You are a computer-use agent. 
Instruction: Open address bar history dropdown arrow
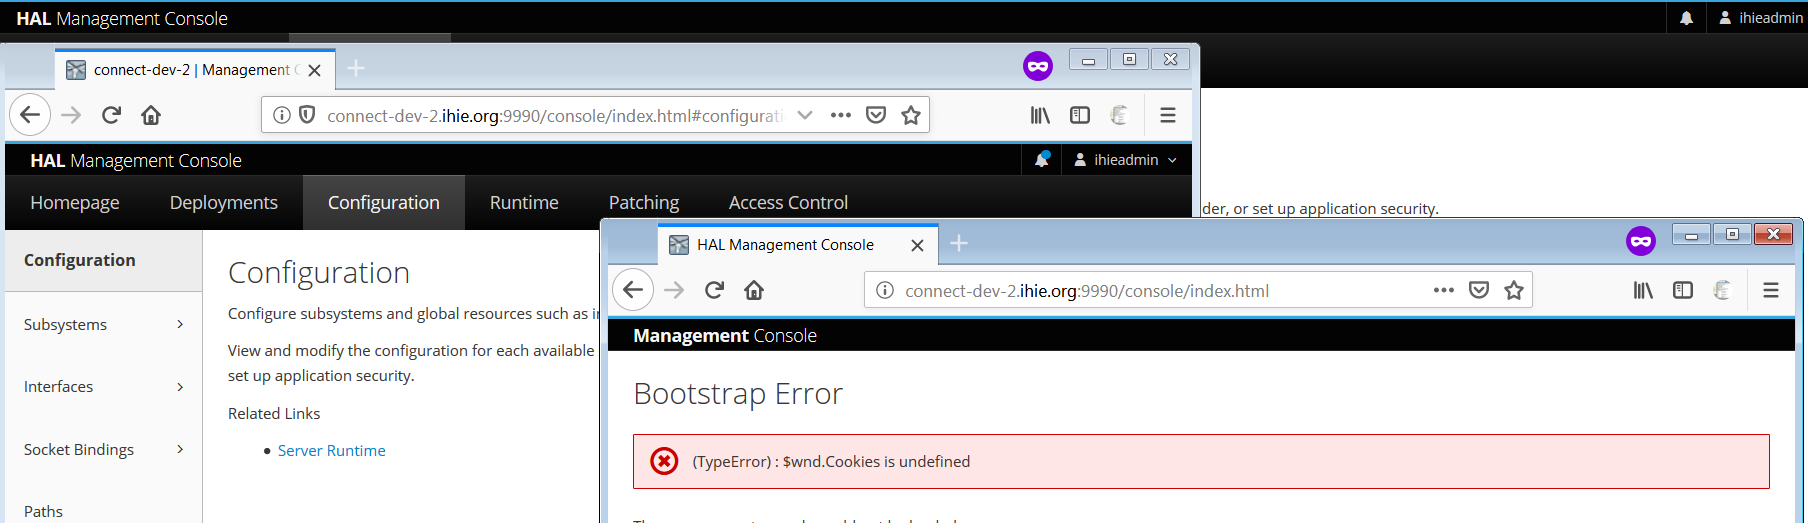(x=805, y=115)
